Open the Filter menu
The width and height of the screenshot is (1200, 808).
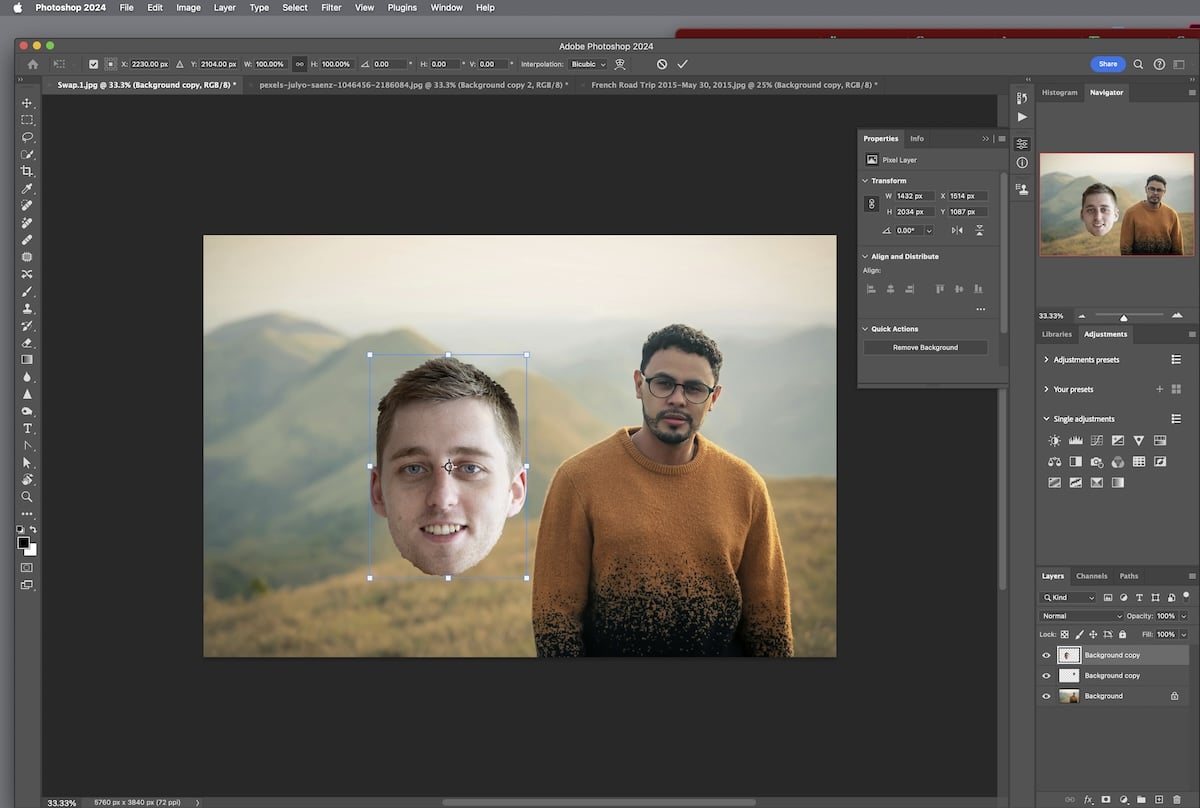331,7
